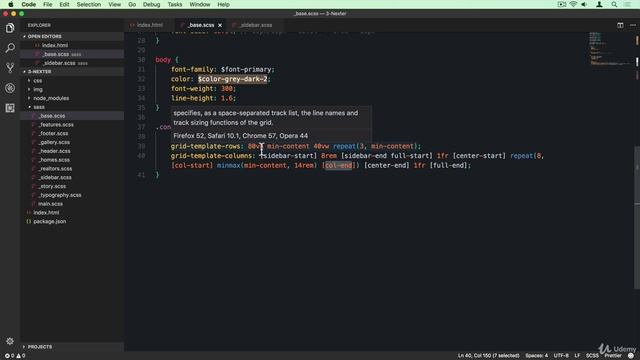Click the Wi-Fi icon in menu bar
Viewport: 640px width, 360px height.
573,4
